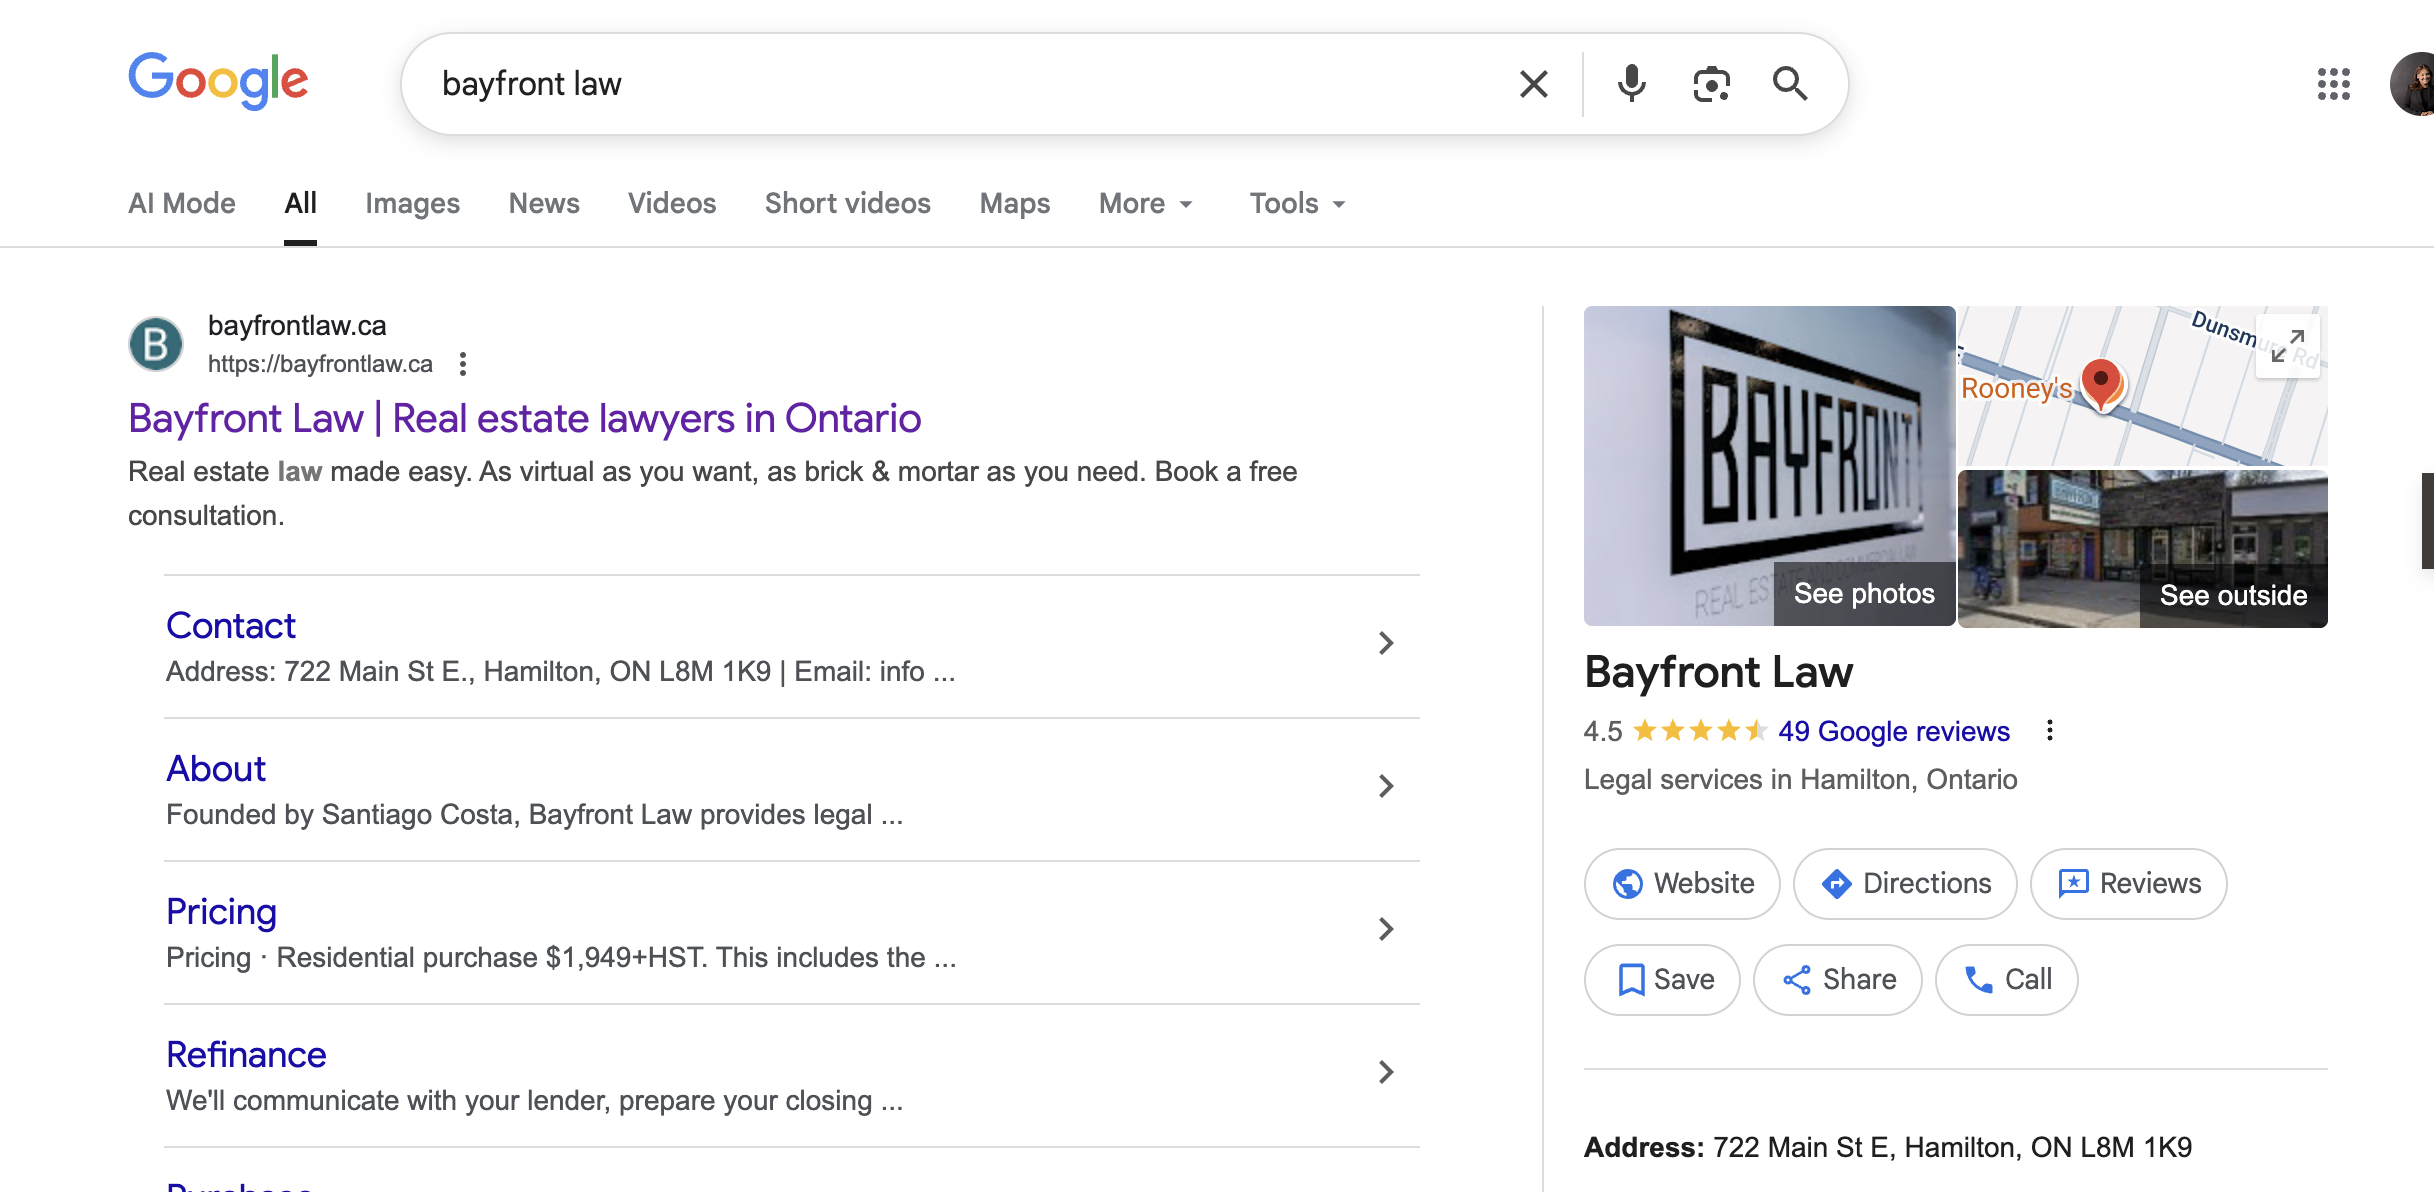Open the Tools dropdown menu
Screen dimensions: 2434x1192
point(1297,204)
